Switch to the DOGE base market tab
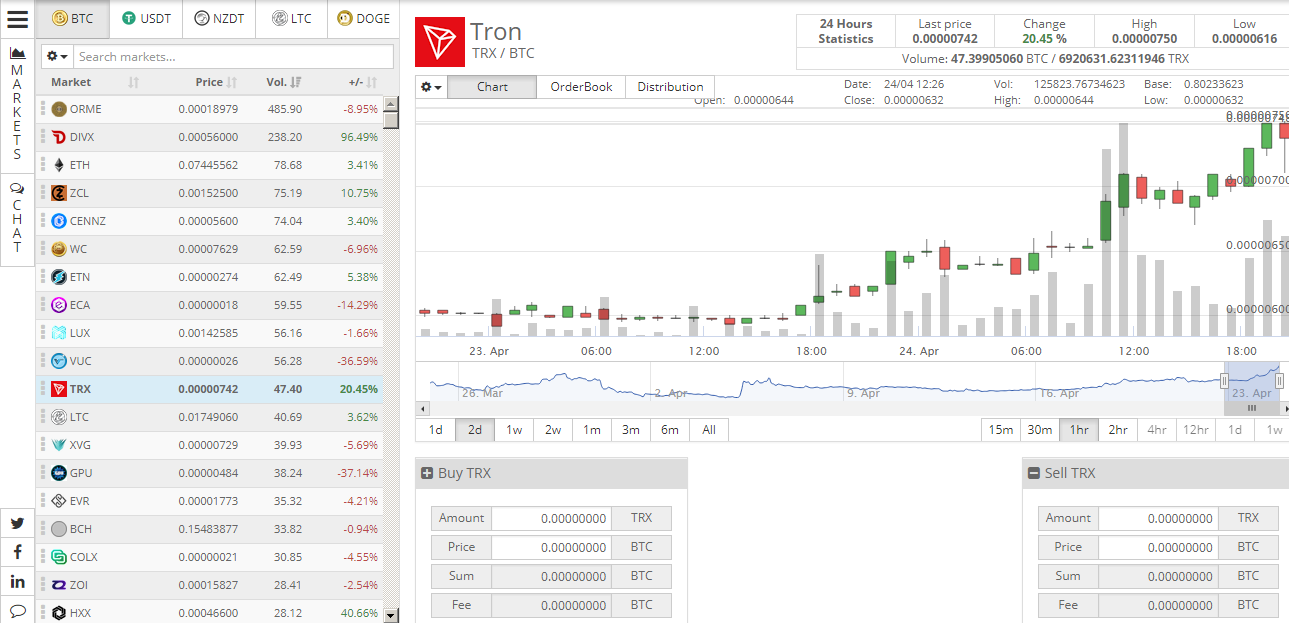Screen dimensions: 1289x623 pyautogui.click(x=364, y=18)
